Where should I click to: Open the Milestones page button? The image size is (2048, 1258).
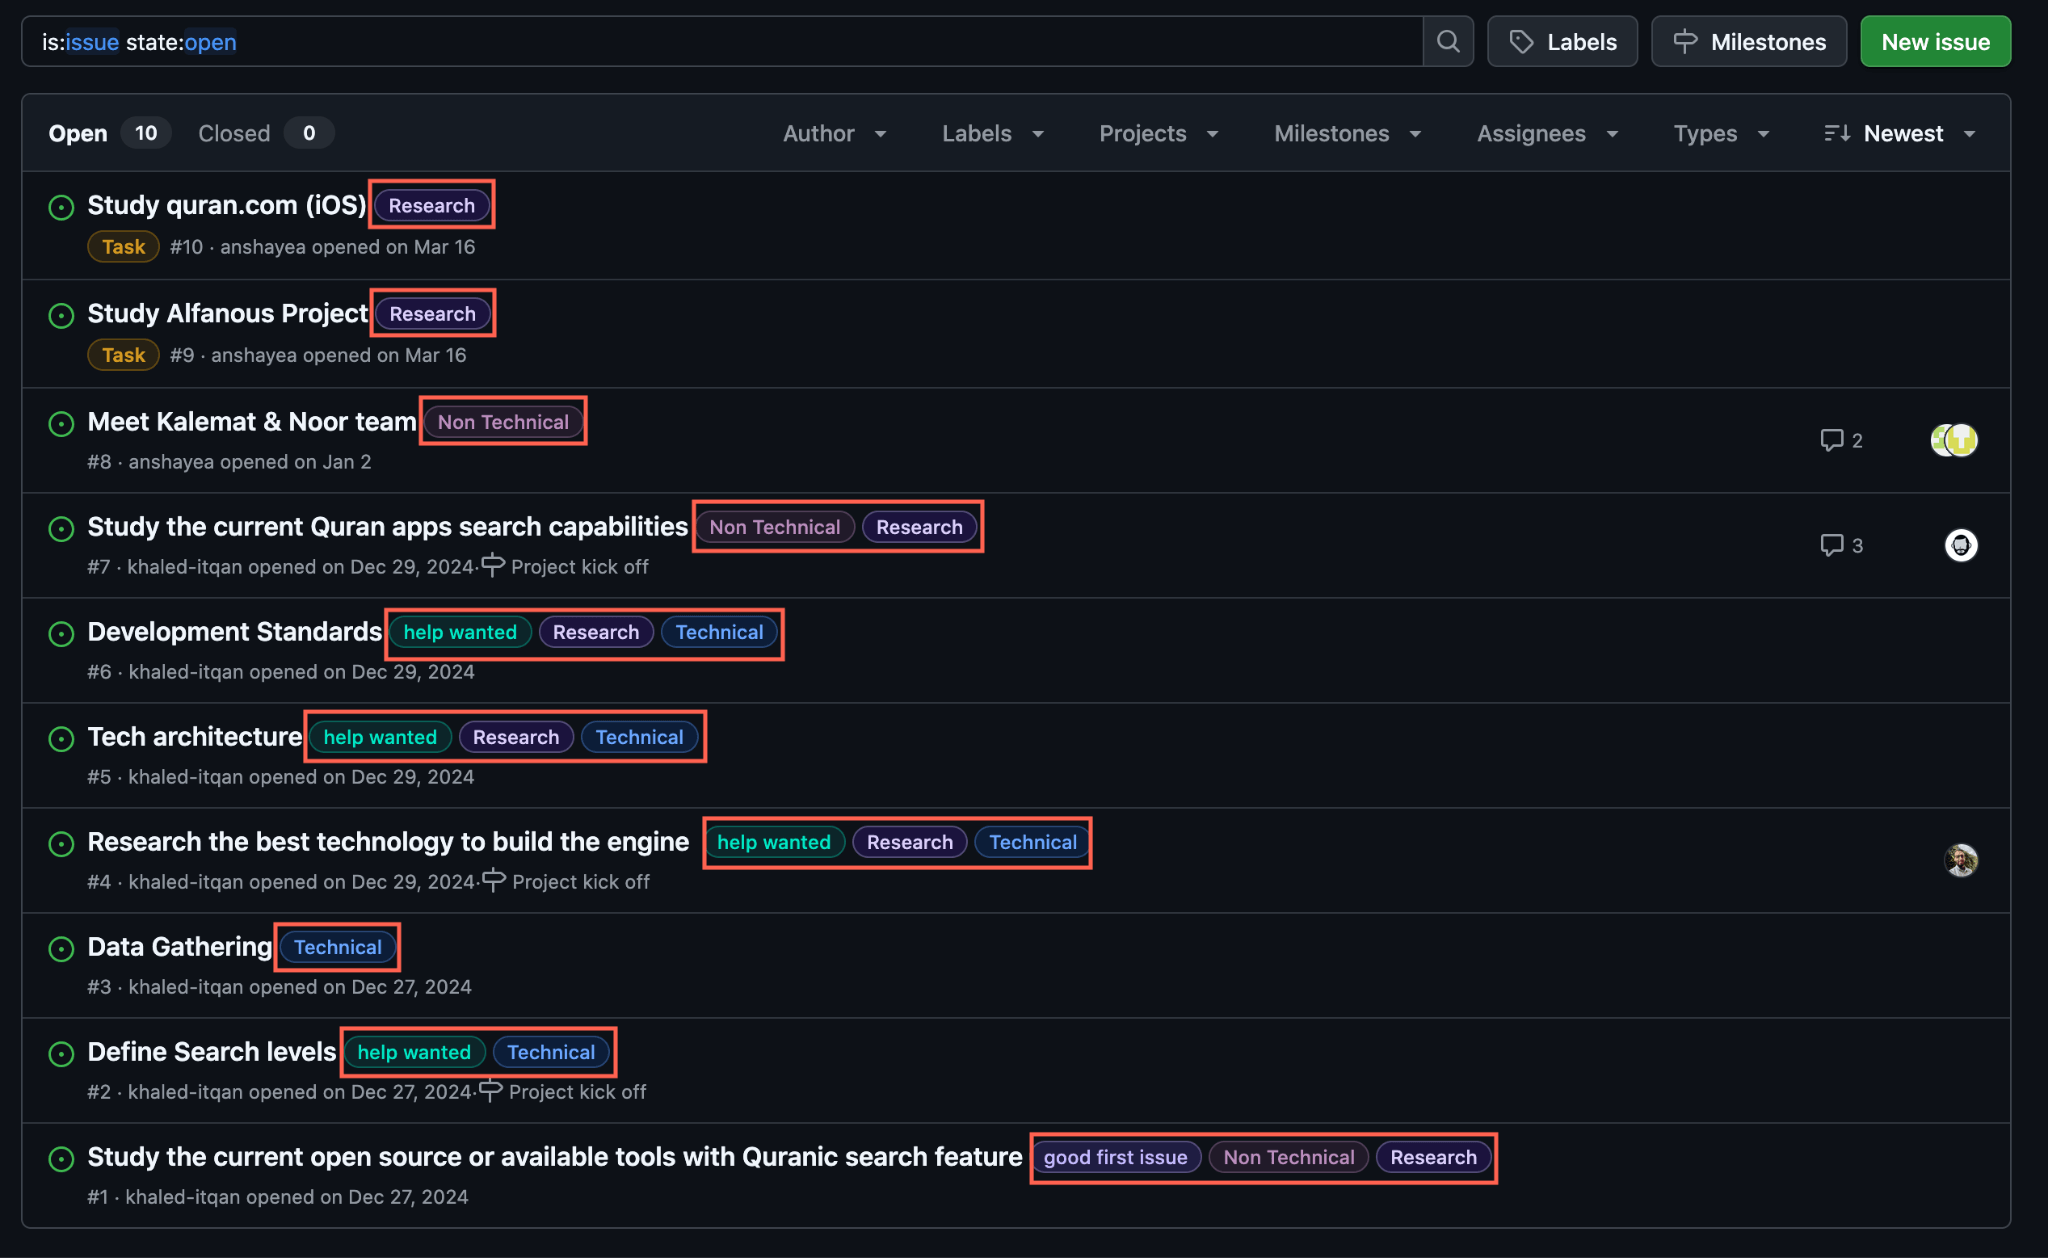click(1748, 42)
